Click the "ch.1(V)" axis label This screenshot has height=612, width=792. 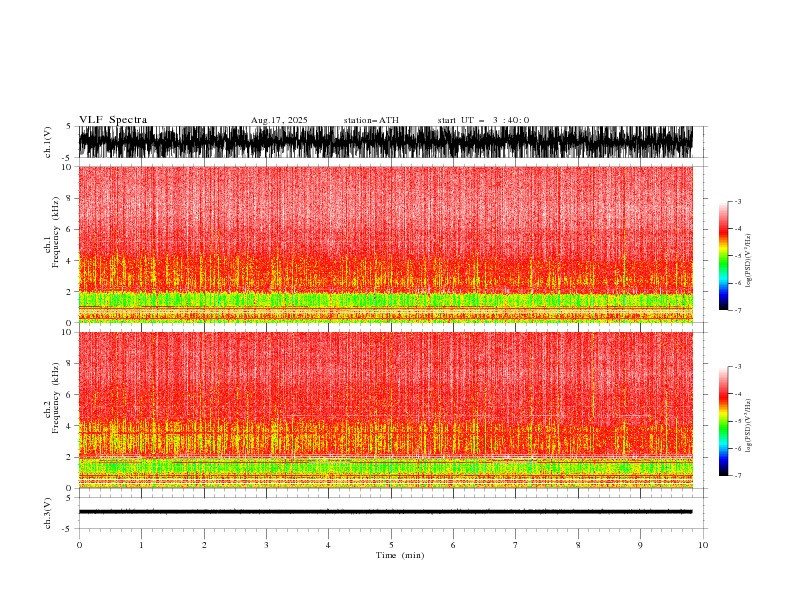pos(48,142)
